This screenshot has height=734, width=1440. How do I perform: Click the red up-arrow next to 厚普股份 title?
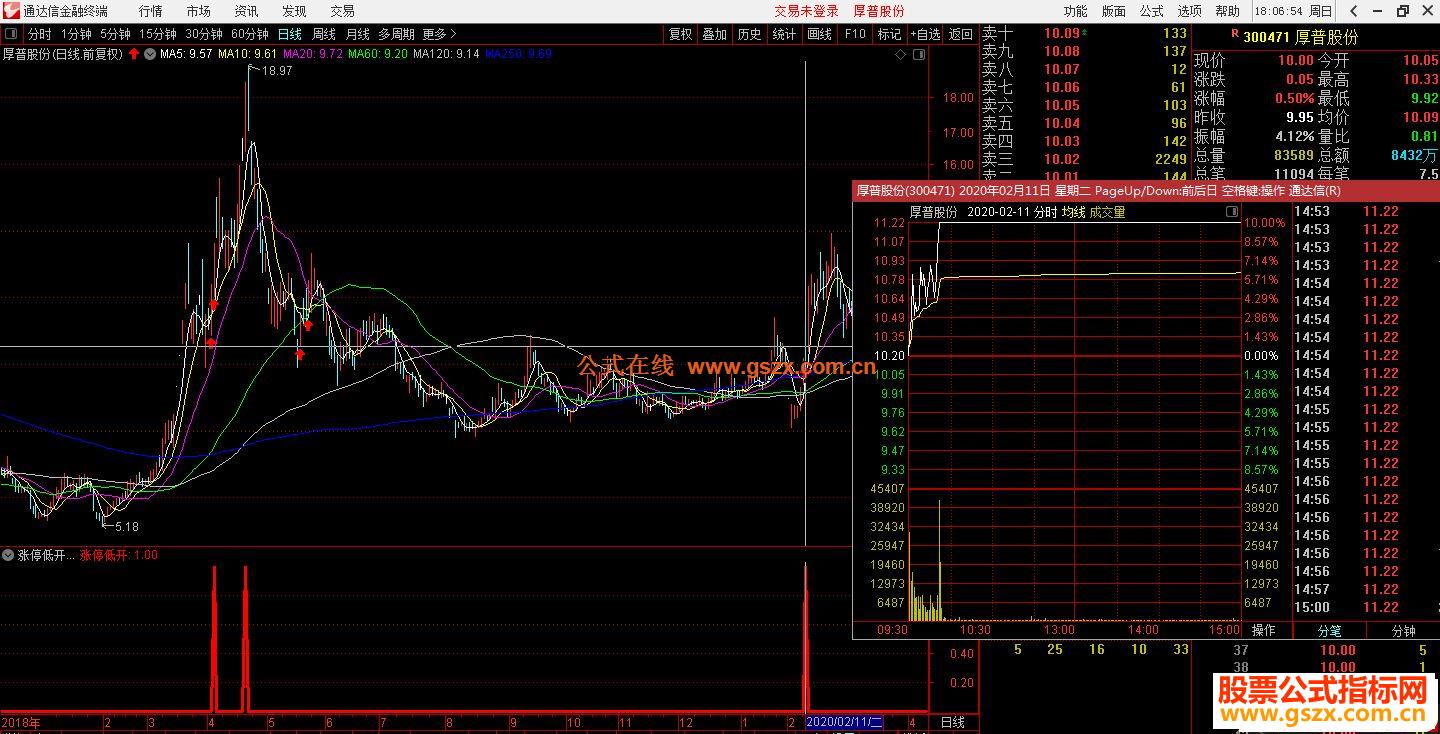134,54
